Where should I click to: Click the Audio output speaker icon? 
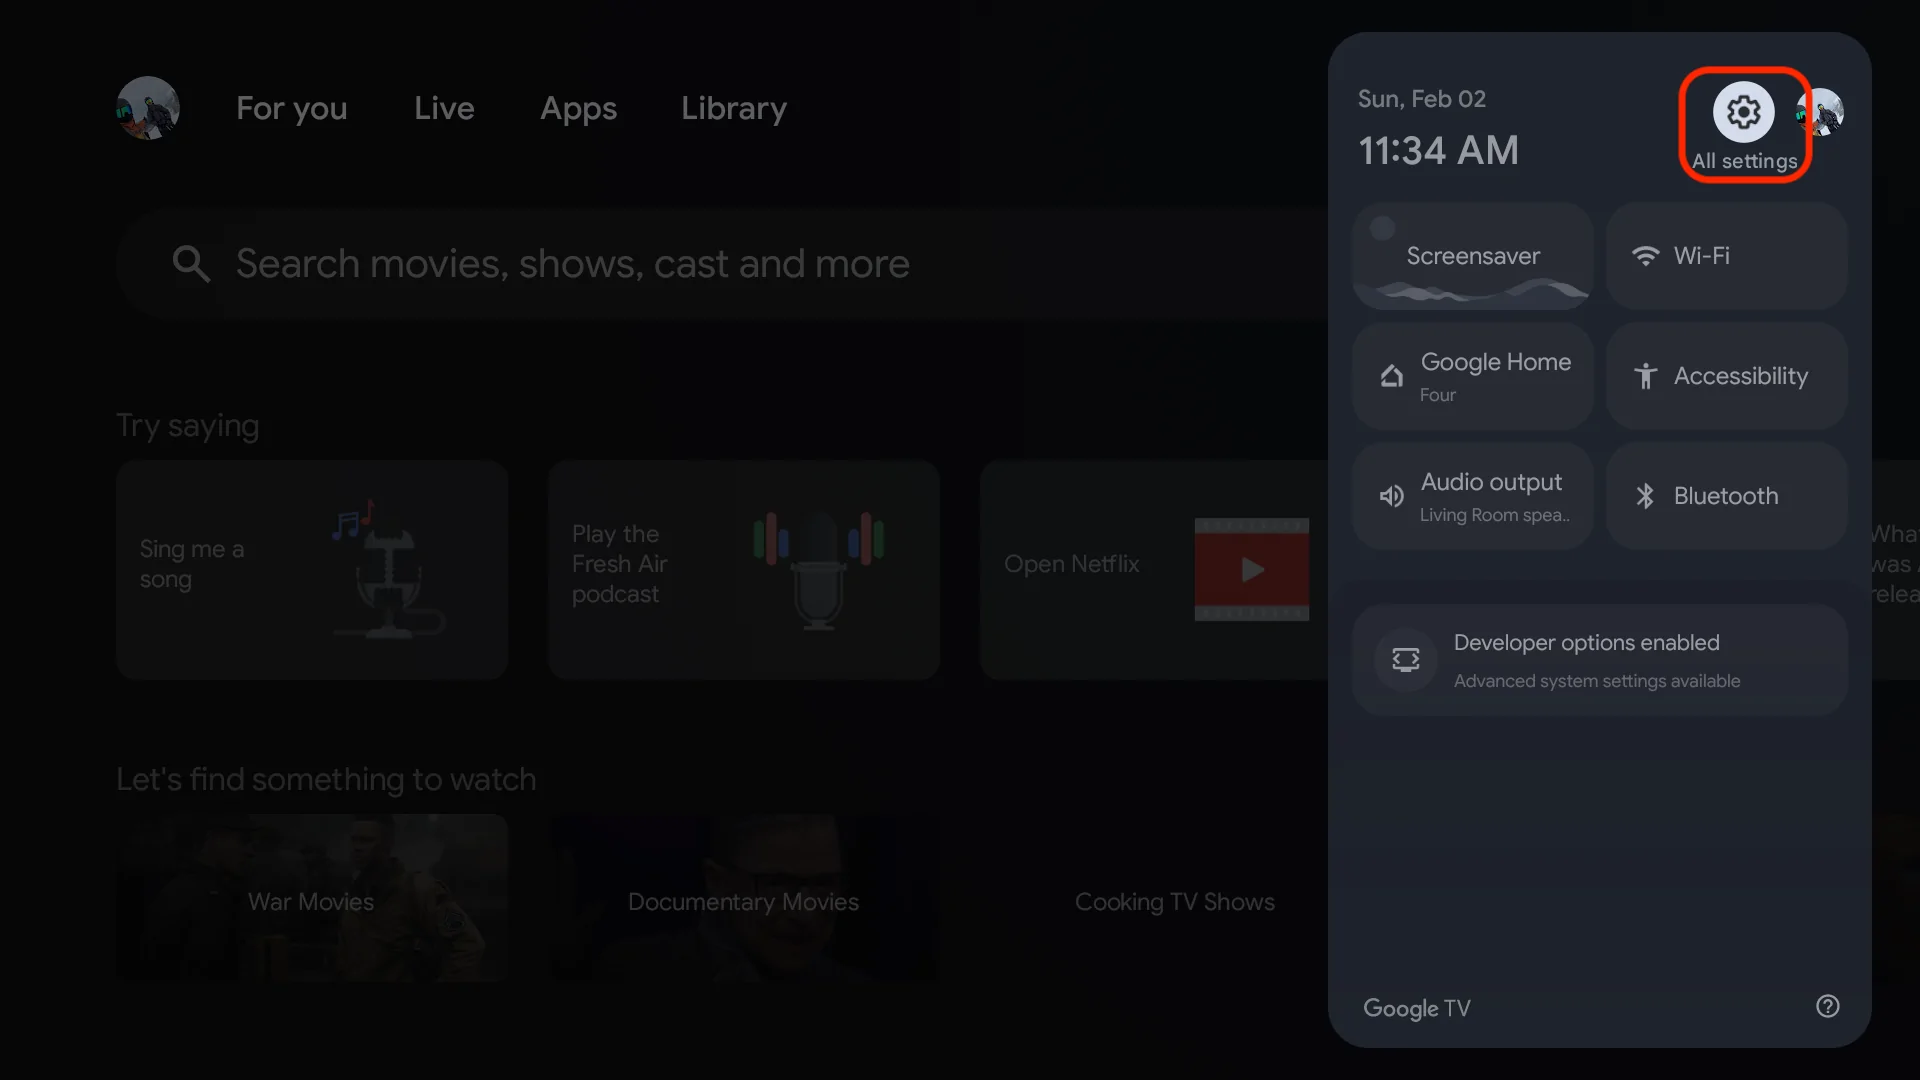click(1392, 496)
